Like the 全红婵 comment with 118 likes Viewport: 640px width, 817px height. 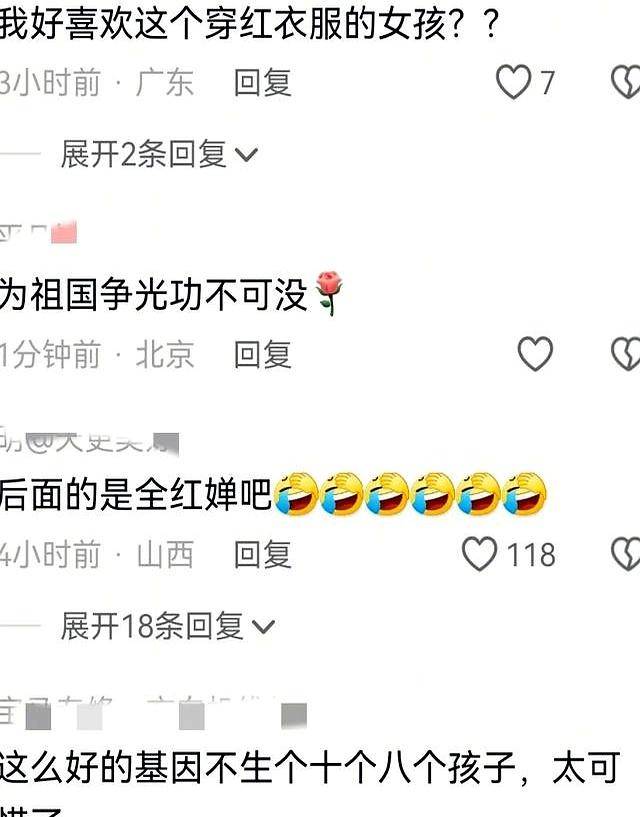(479, 554)
